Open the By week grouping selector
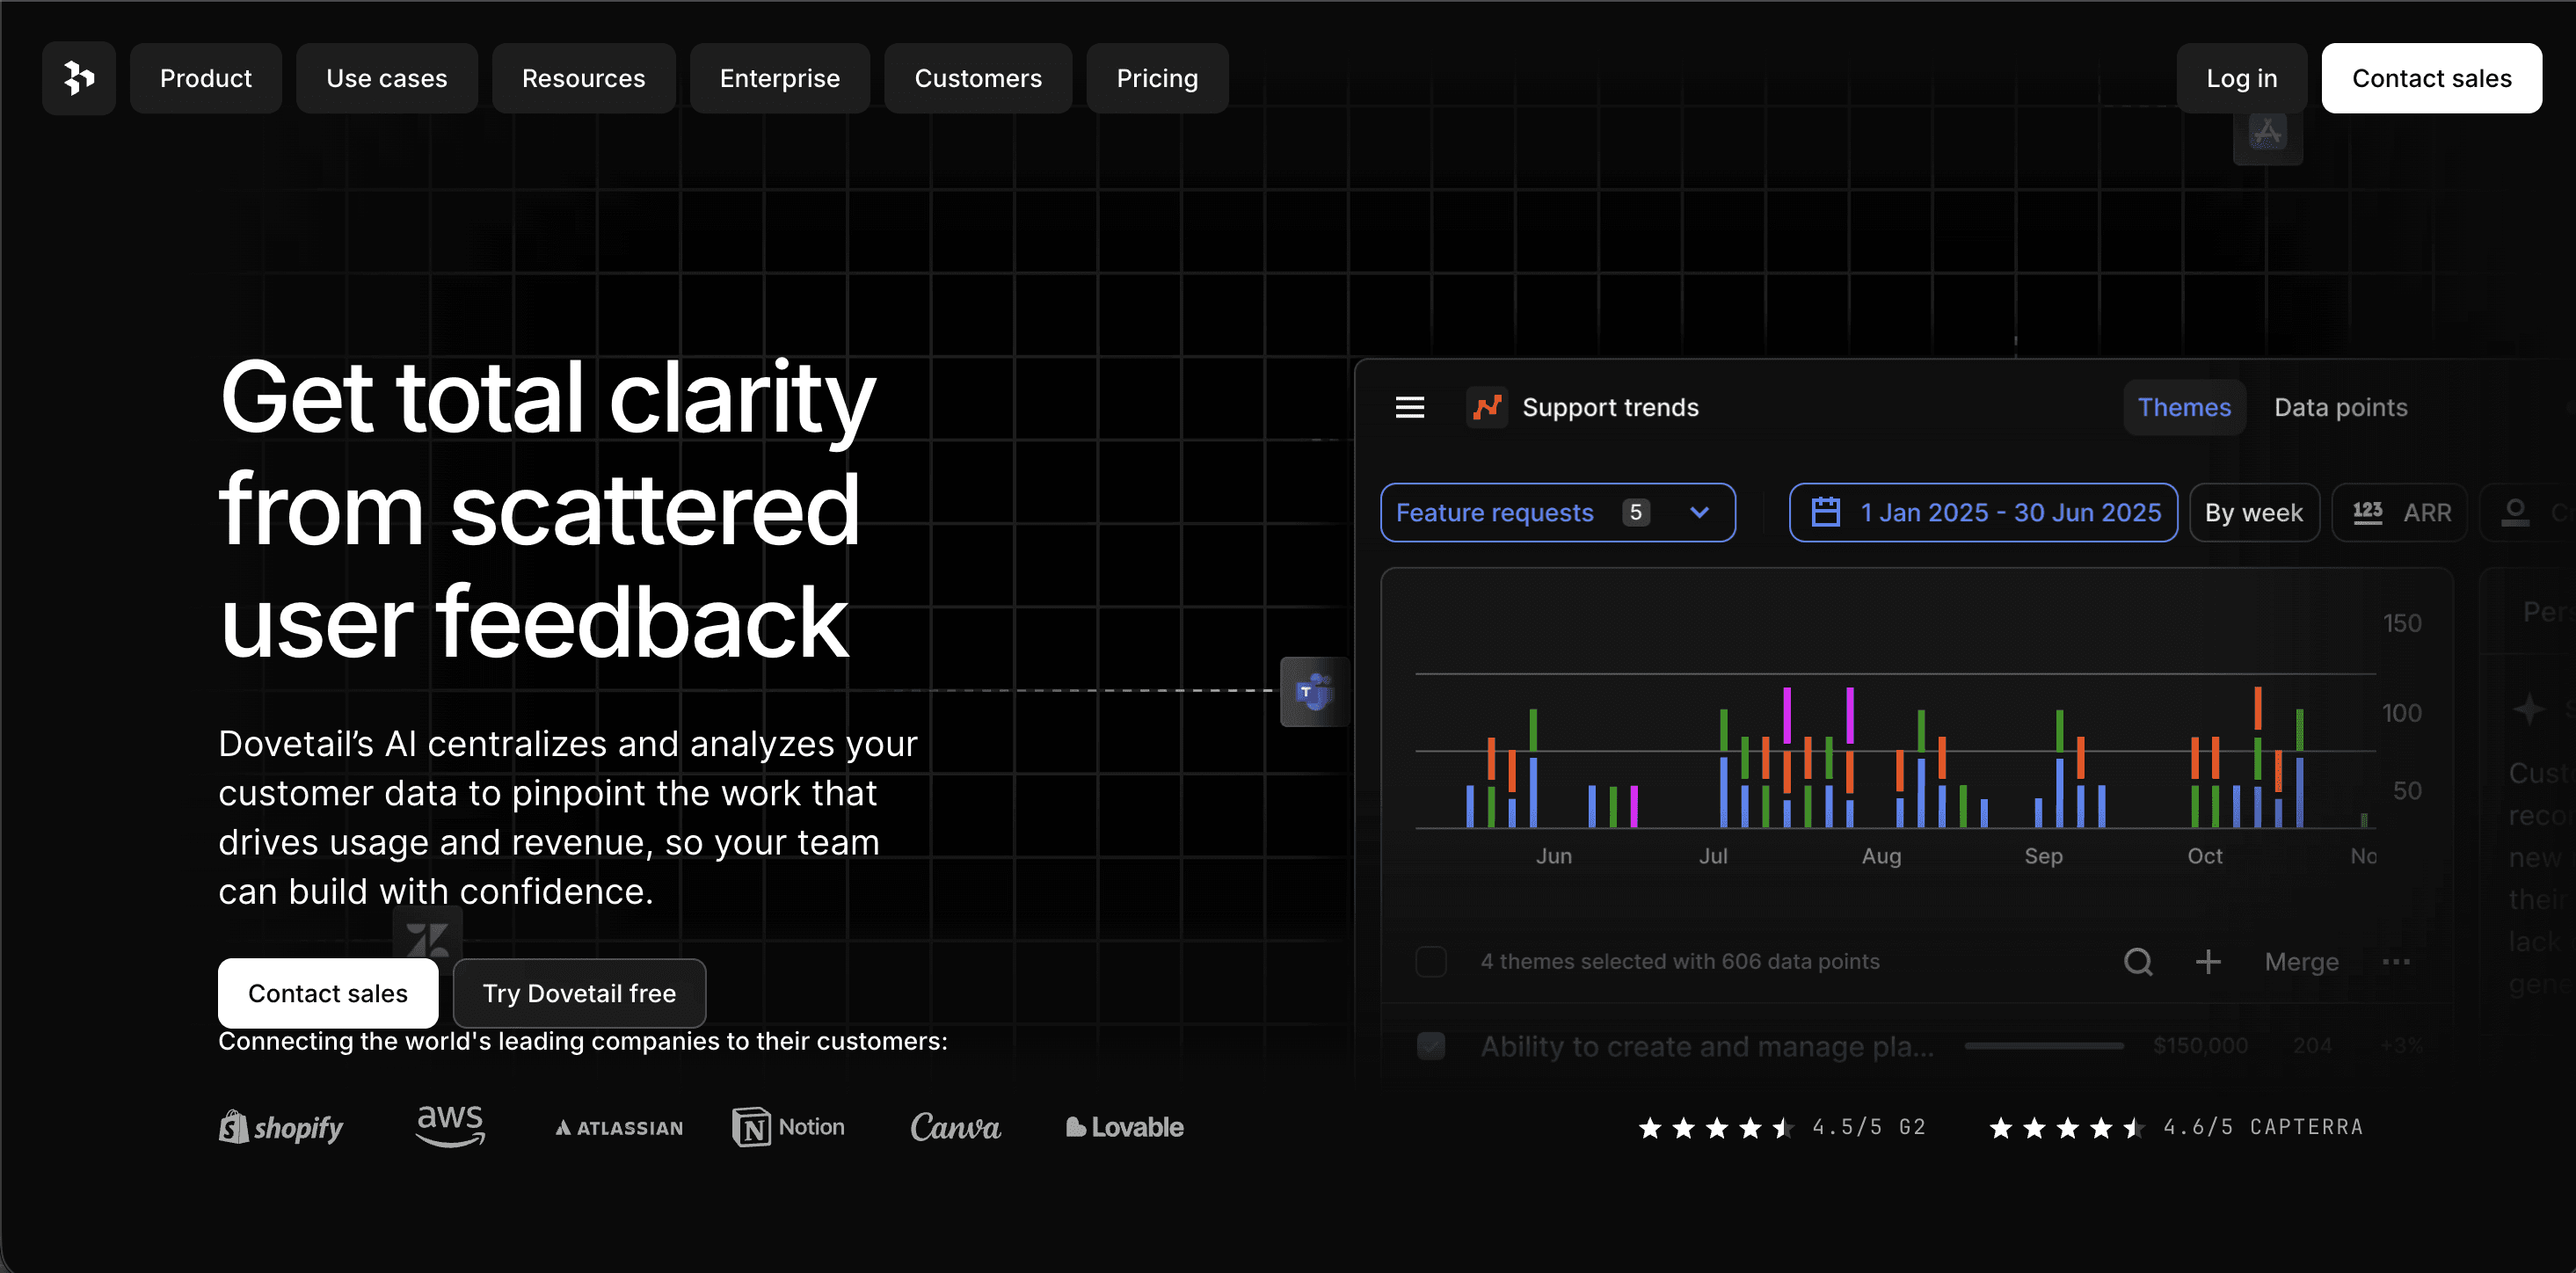This screenshot has height=1273, width=2576. click(2253, 512)
